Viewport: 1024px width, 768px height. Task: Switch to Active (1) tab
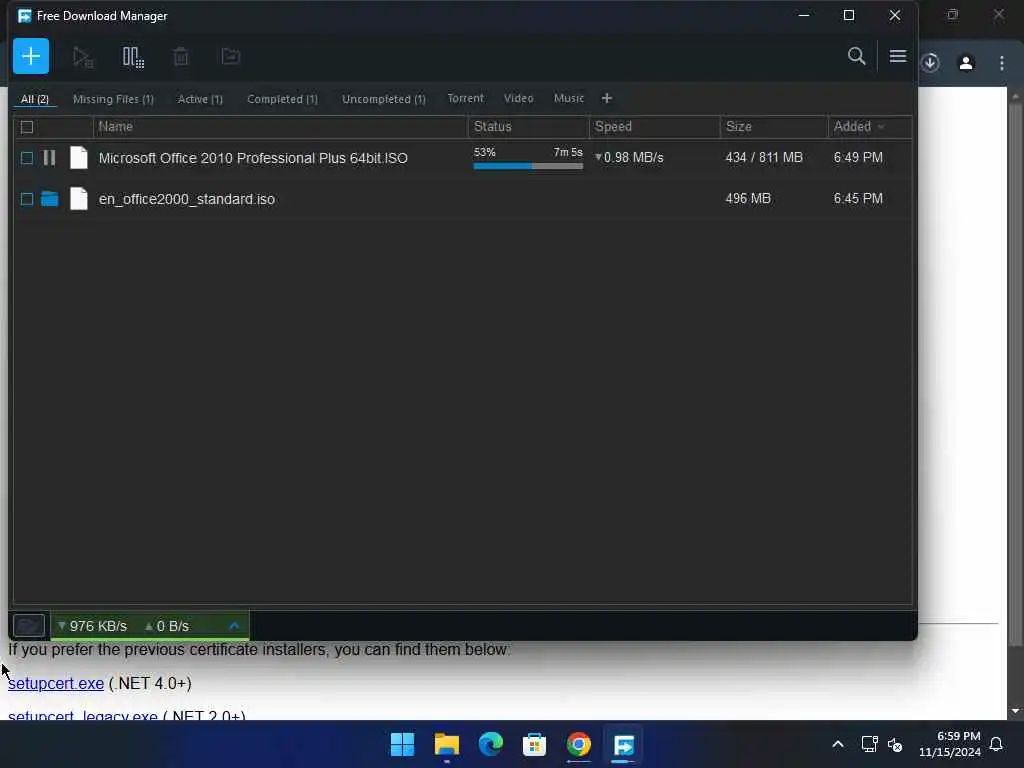(200, 99)
